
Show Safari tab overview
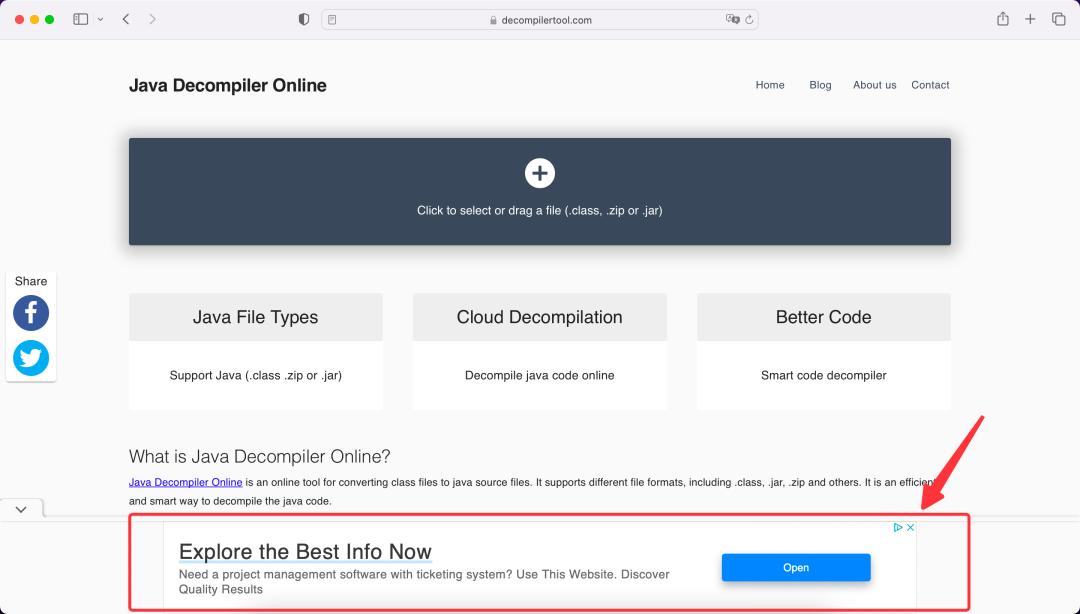pos(1058,19)
